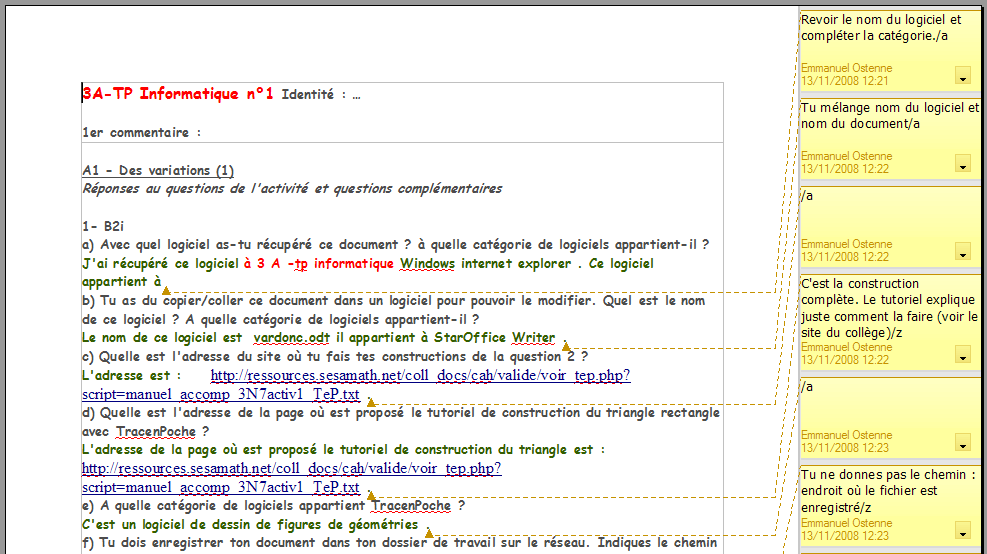Click script=manuel_accomp link below question c answer

220,395
